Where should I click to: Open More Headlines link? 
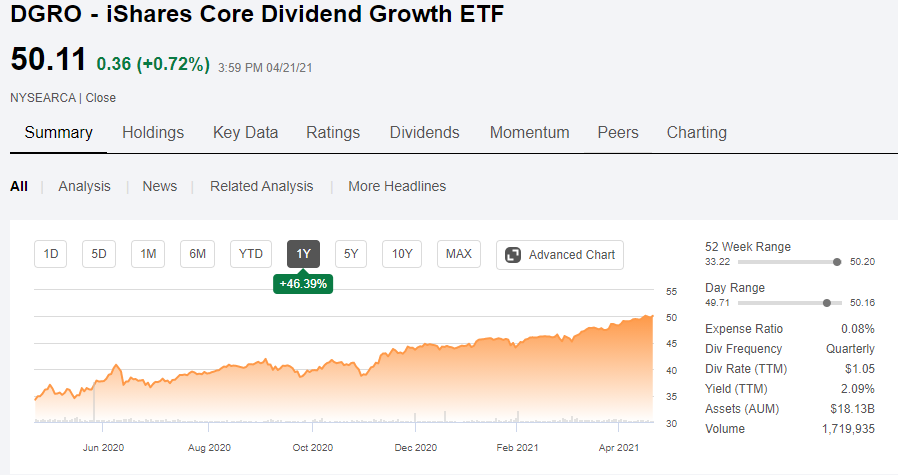397,186
